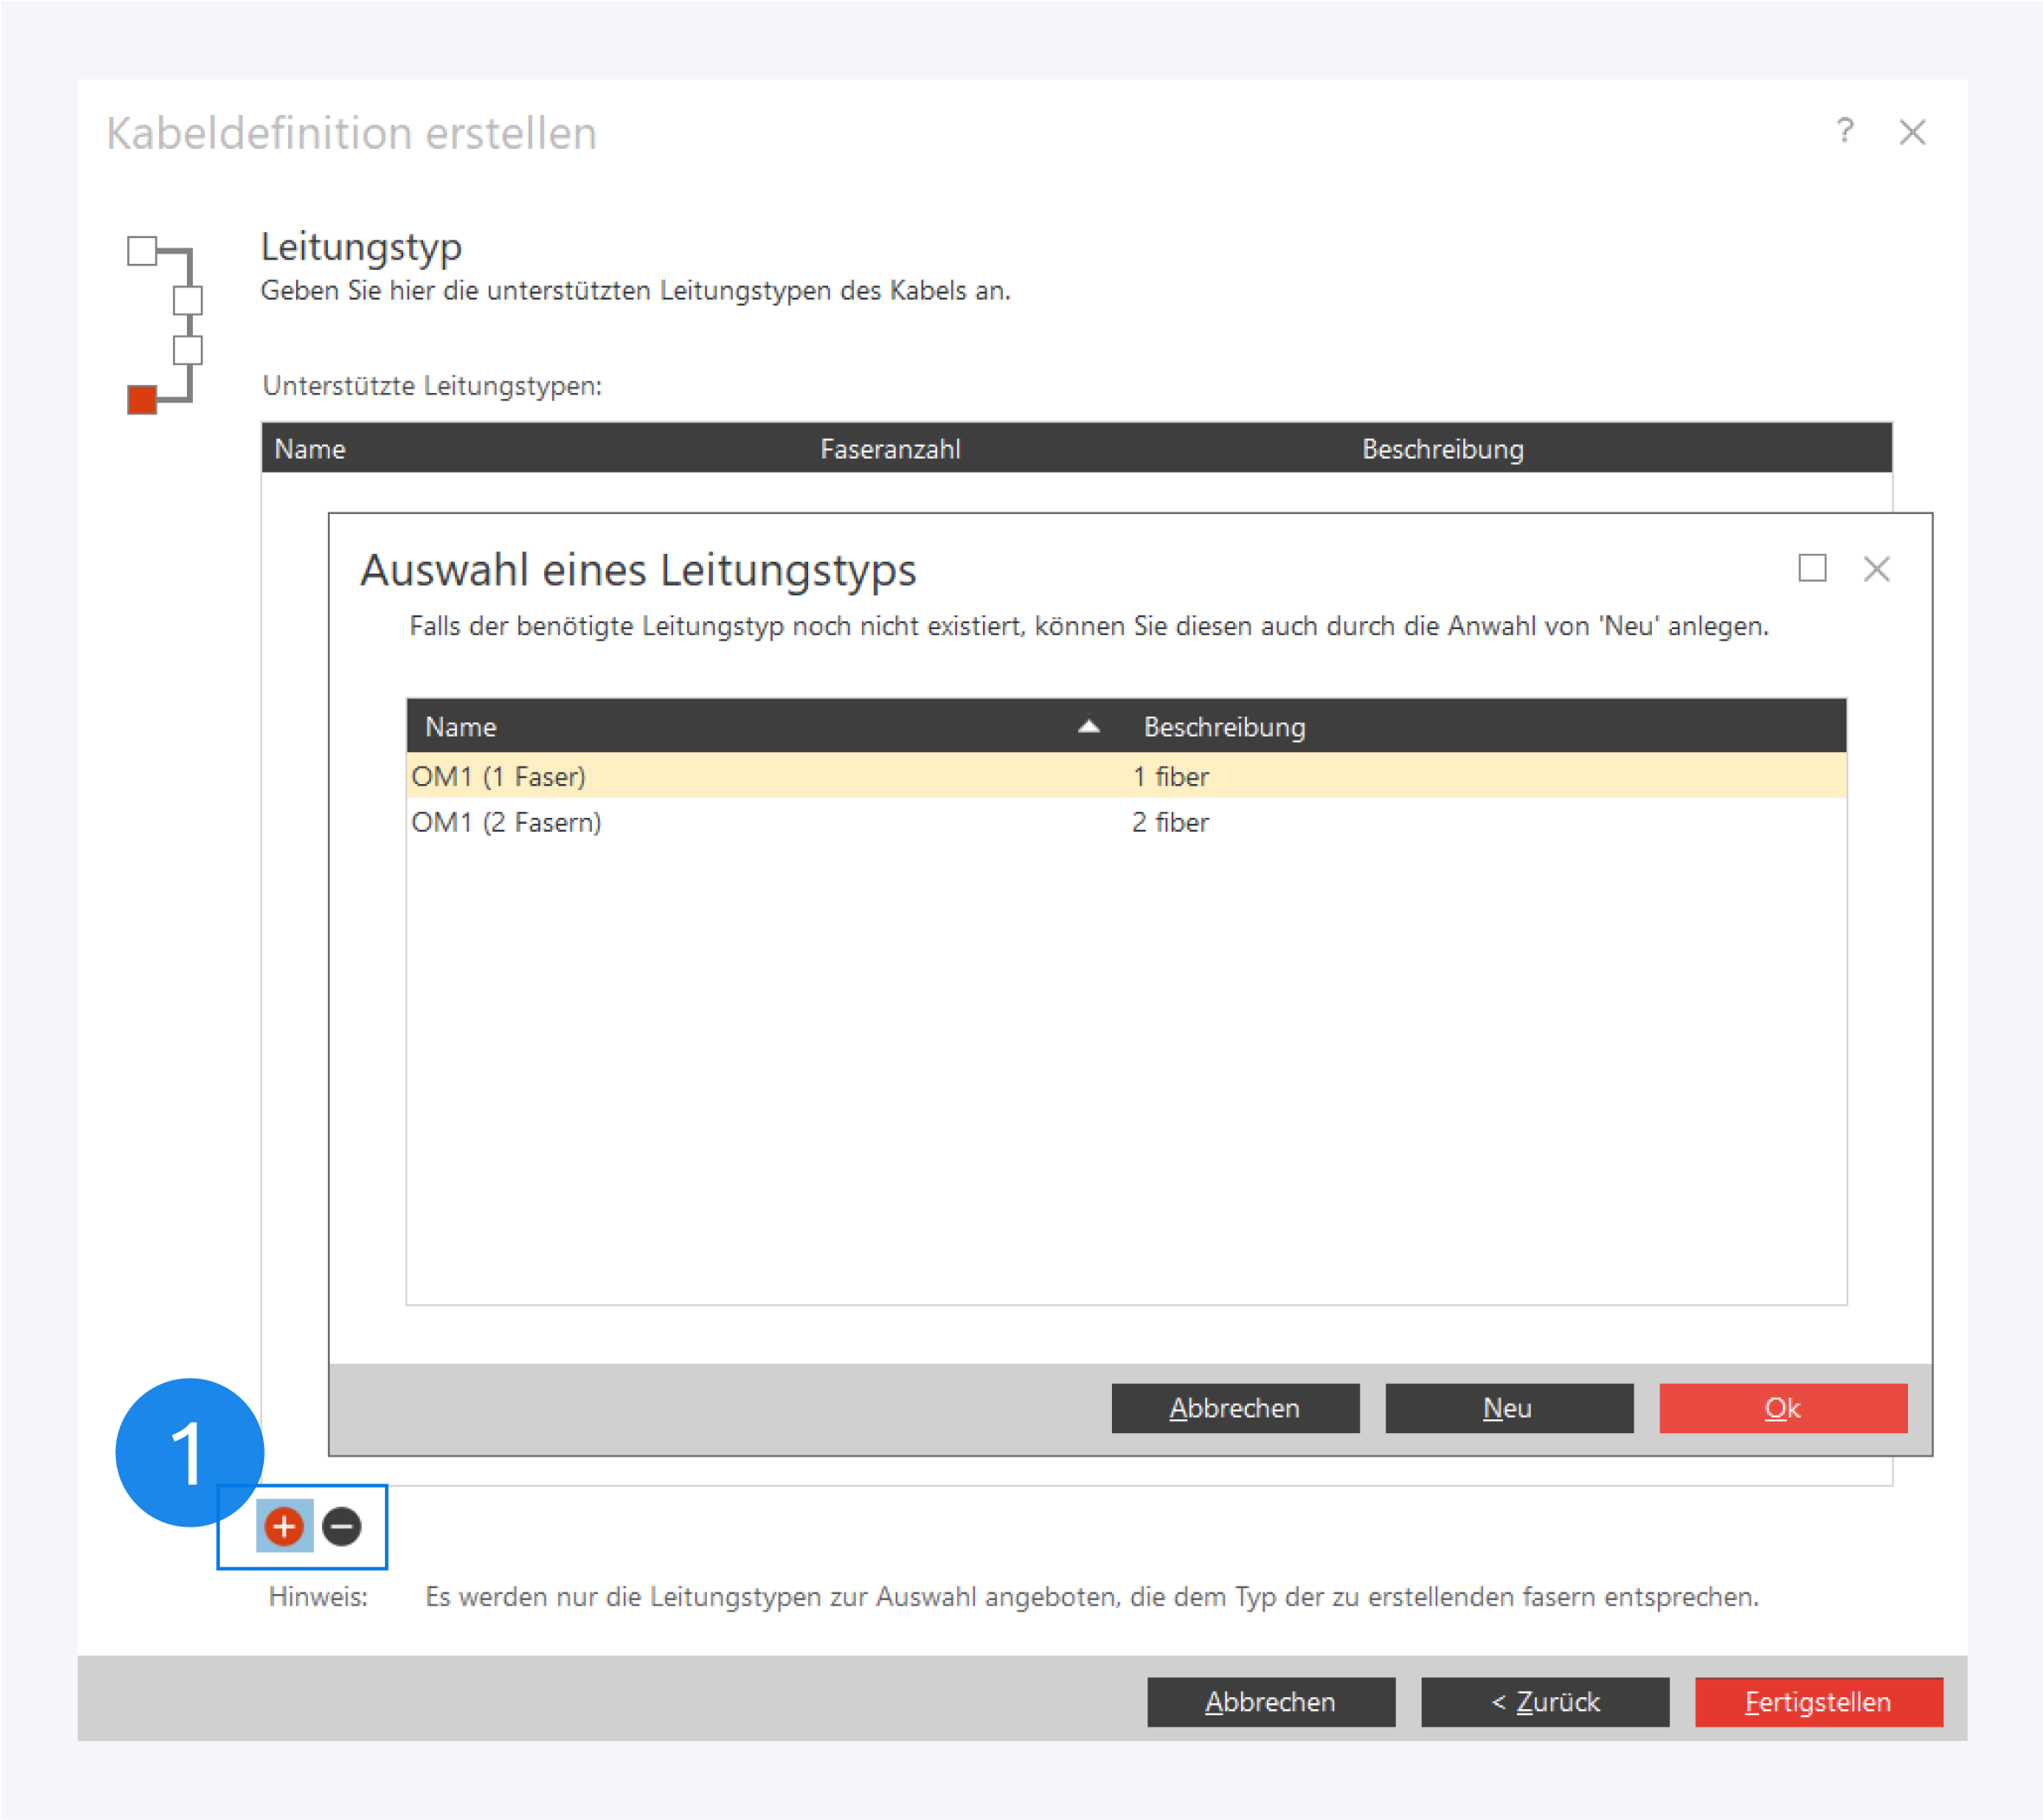
Task: Click the first wizard step square
Action: (142, 250)
